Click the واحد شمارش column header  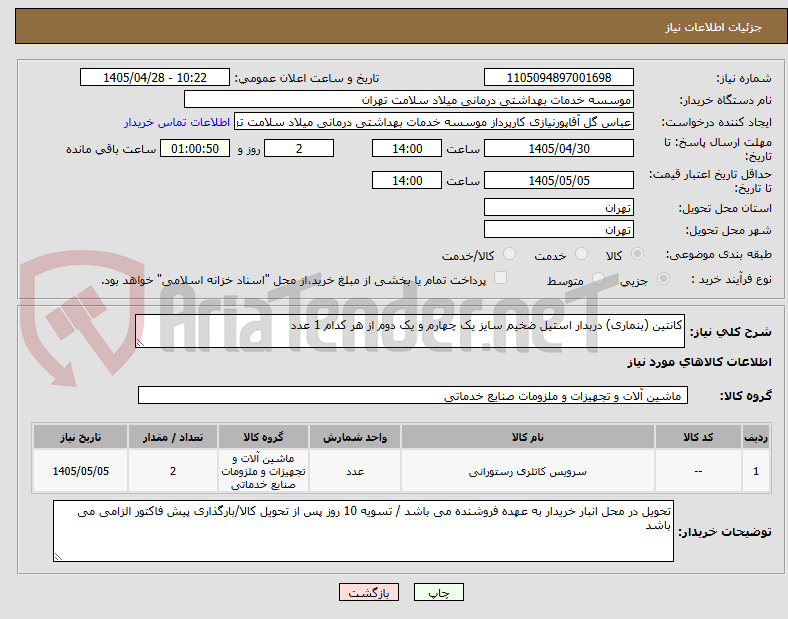tap(355, 437)
